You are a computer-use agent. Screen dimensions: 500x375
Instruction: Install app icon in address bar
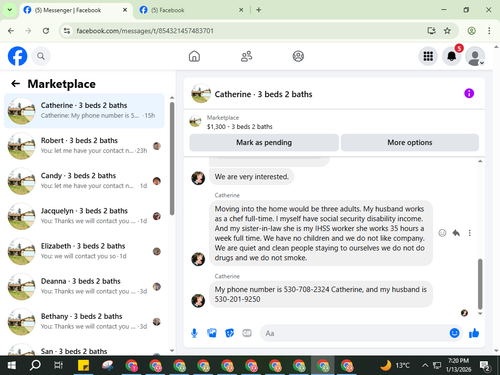[x=431, y=31]
